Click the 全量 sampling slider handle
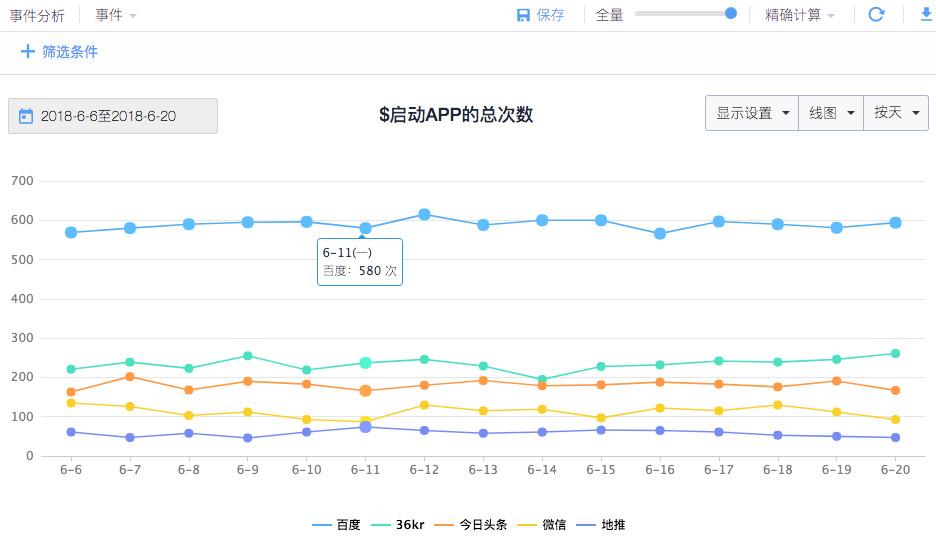The height and width of the screenshot is (539, 936). coord(731,13)
